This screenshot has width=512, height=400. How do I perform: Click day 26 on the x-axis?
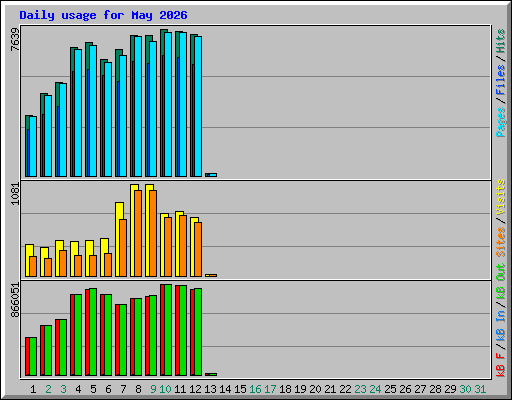(405, 389)
